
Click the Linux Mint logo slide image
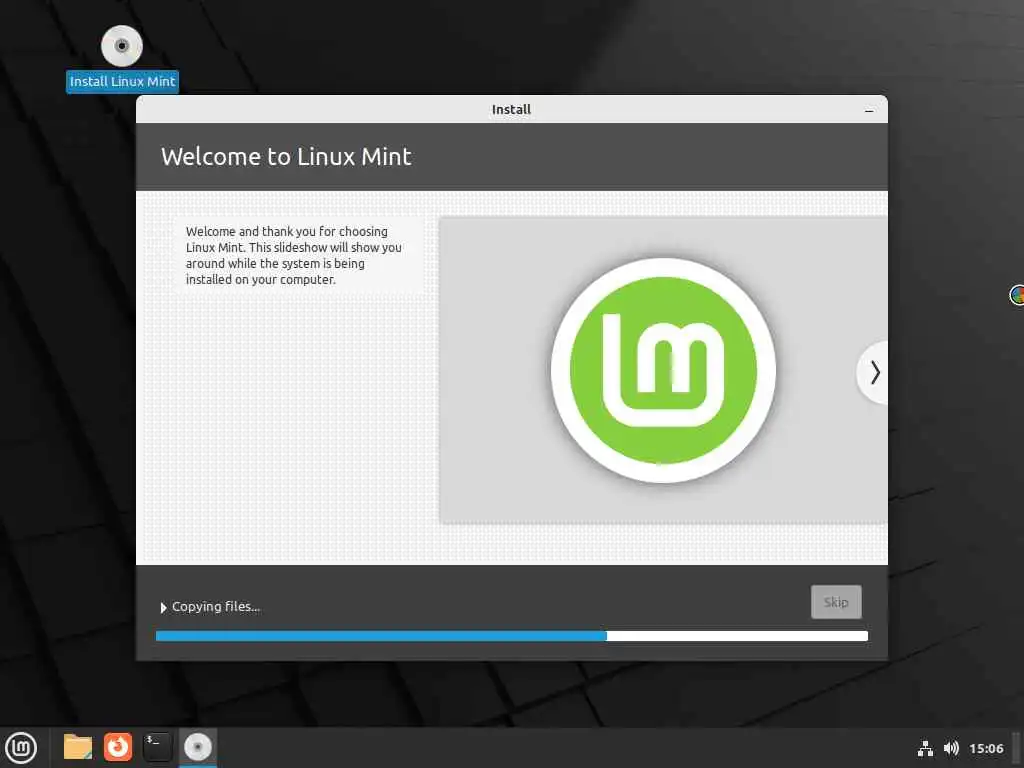pos(664,370)
